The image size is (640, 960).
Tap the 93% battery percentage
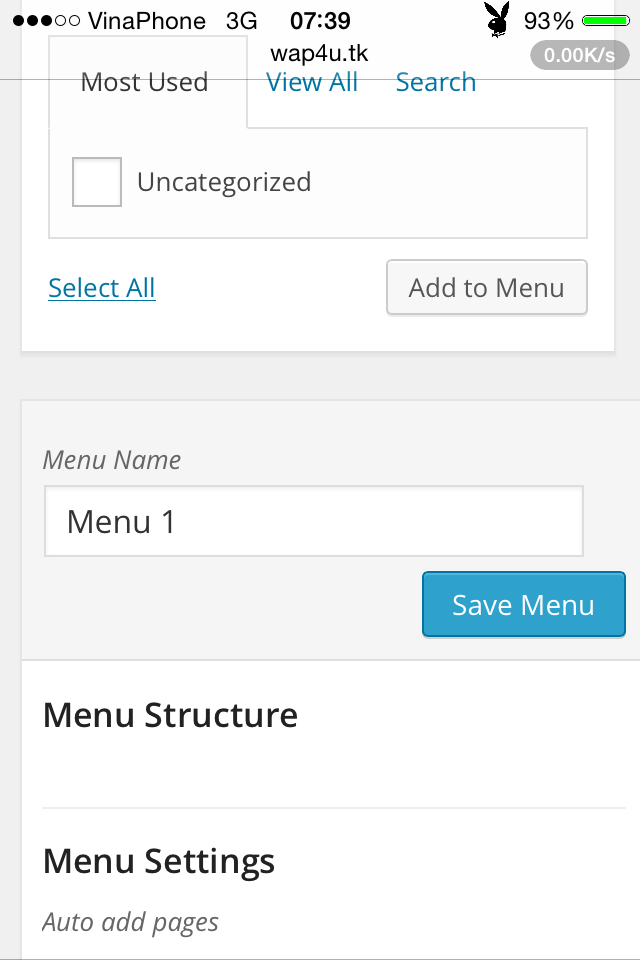[549, 21]
